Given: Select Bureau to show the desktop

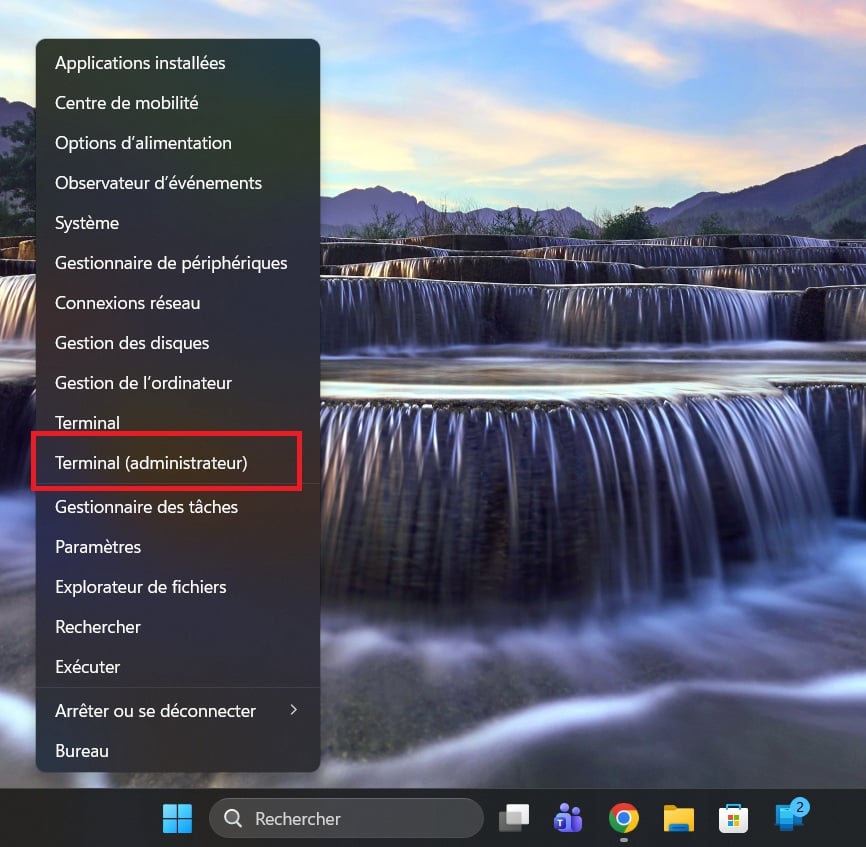Looking at the screenshot, I should click(81, 750).
